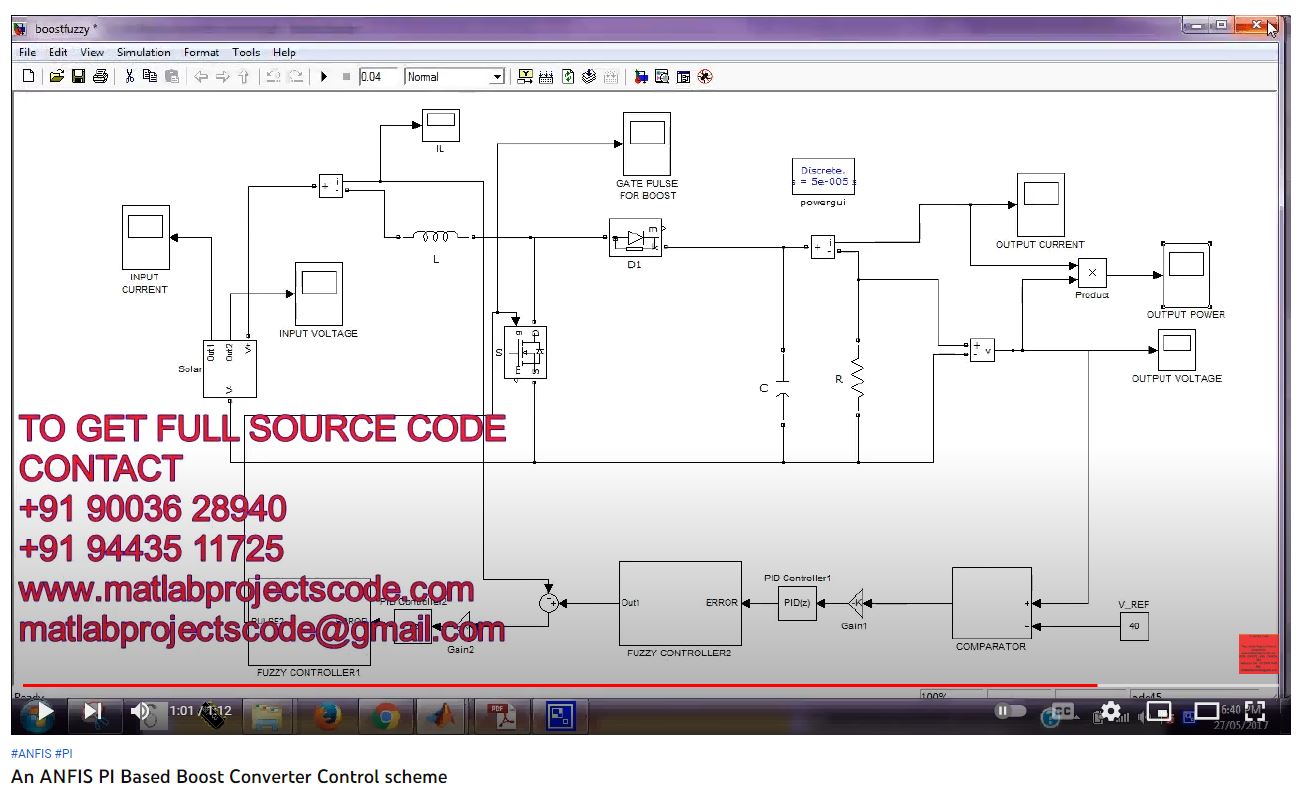The image size is (1301, 797).
Task: Click the Redo toolbar icon
Action: coord(295,77)
